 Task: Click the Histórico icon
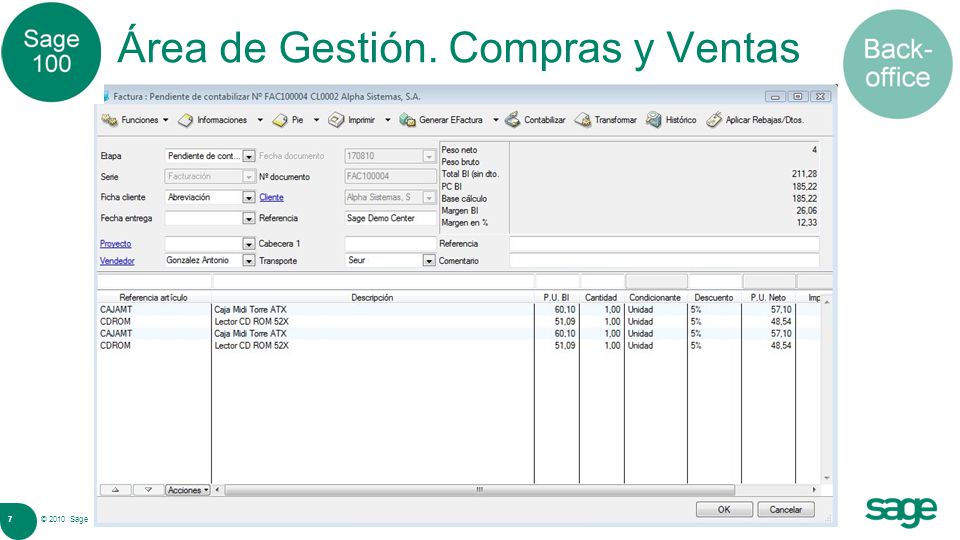(x=654, y=120)
